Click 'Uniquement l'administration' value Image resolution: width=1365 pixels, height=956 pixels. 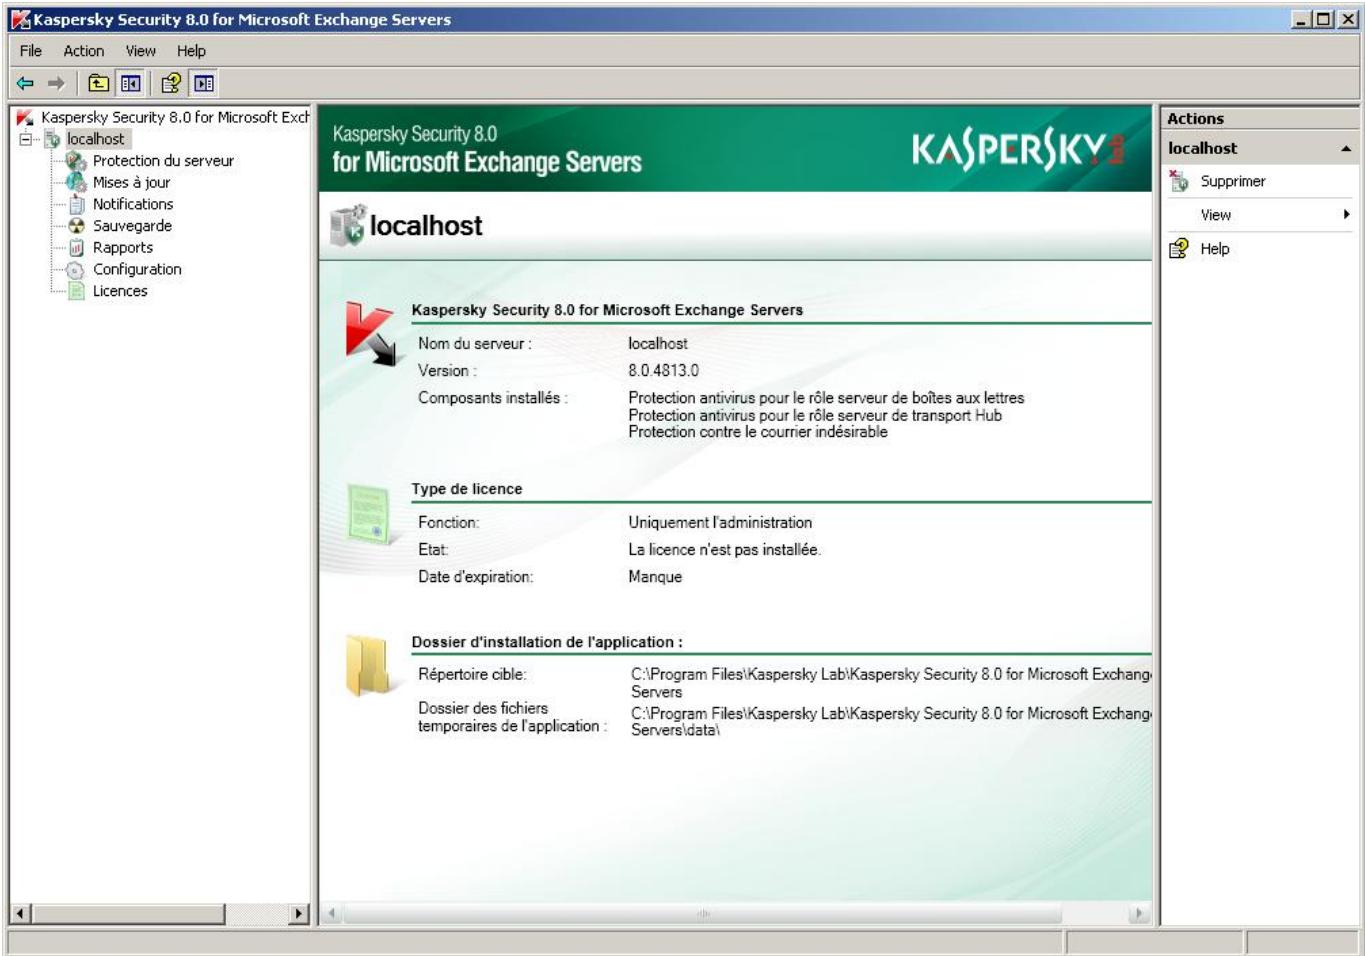(720, 523)
